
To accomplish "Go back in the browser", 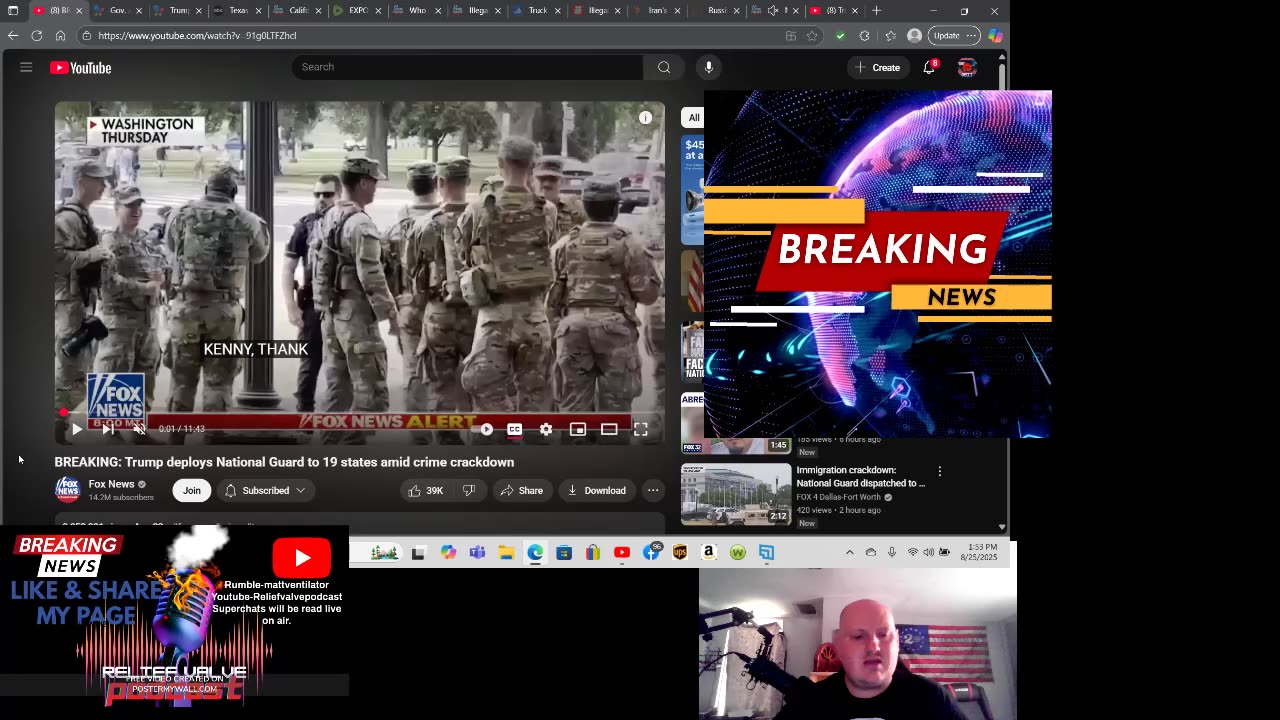I will (x=13, y=35).
